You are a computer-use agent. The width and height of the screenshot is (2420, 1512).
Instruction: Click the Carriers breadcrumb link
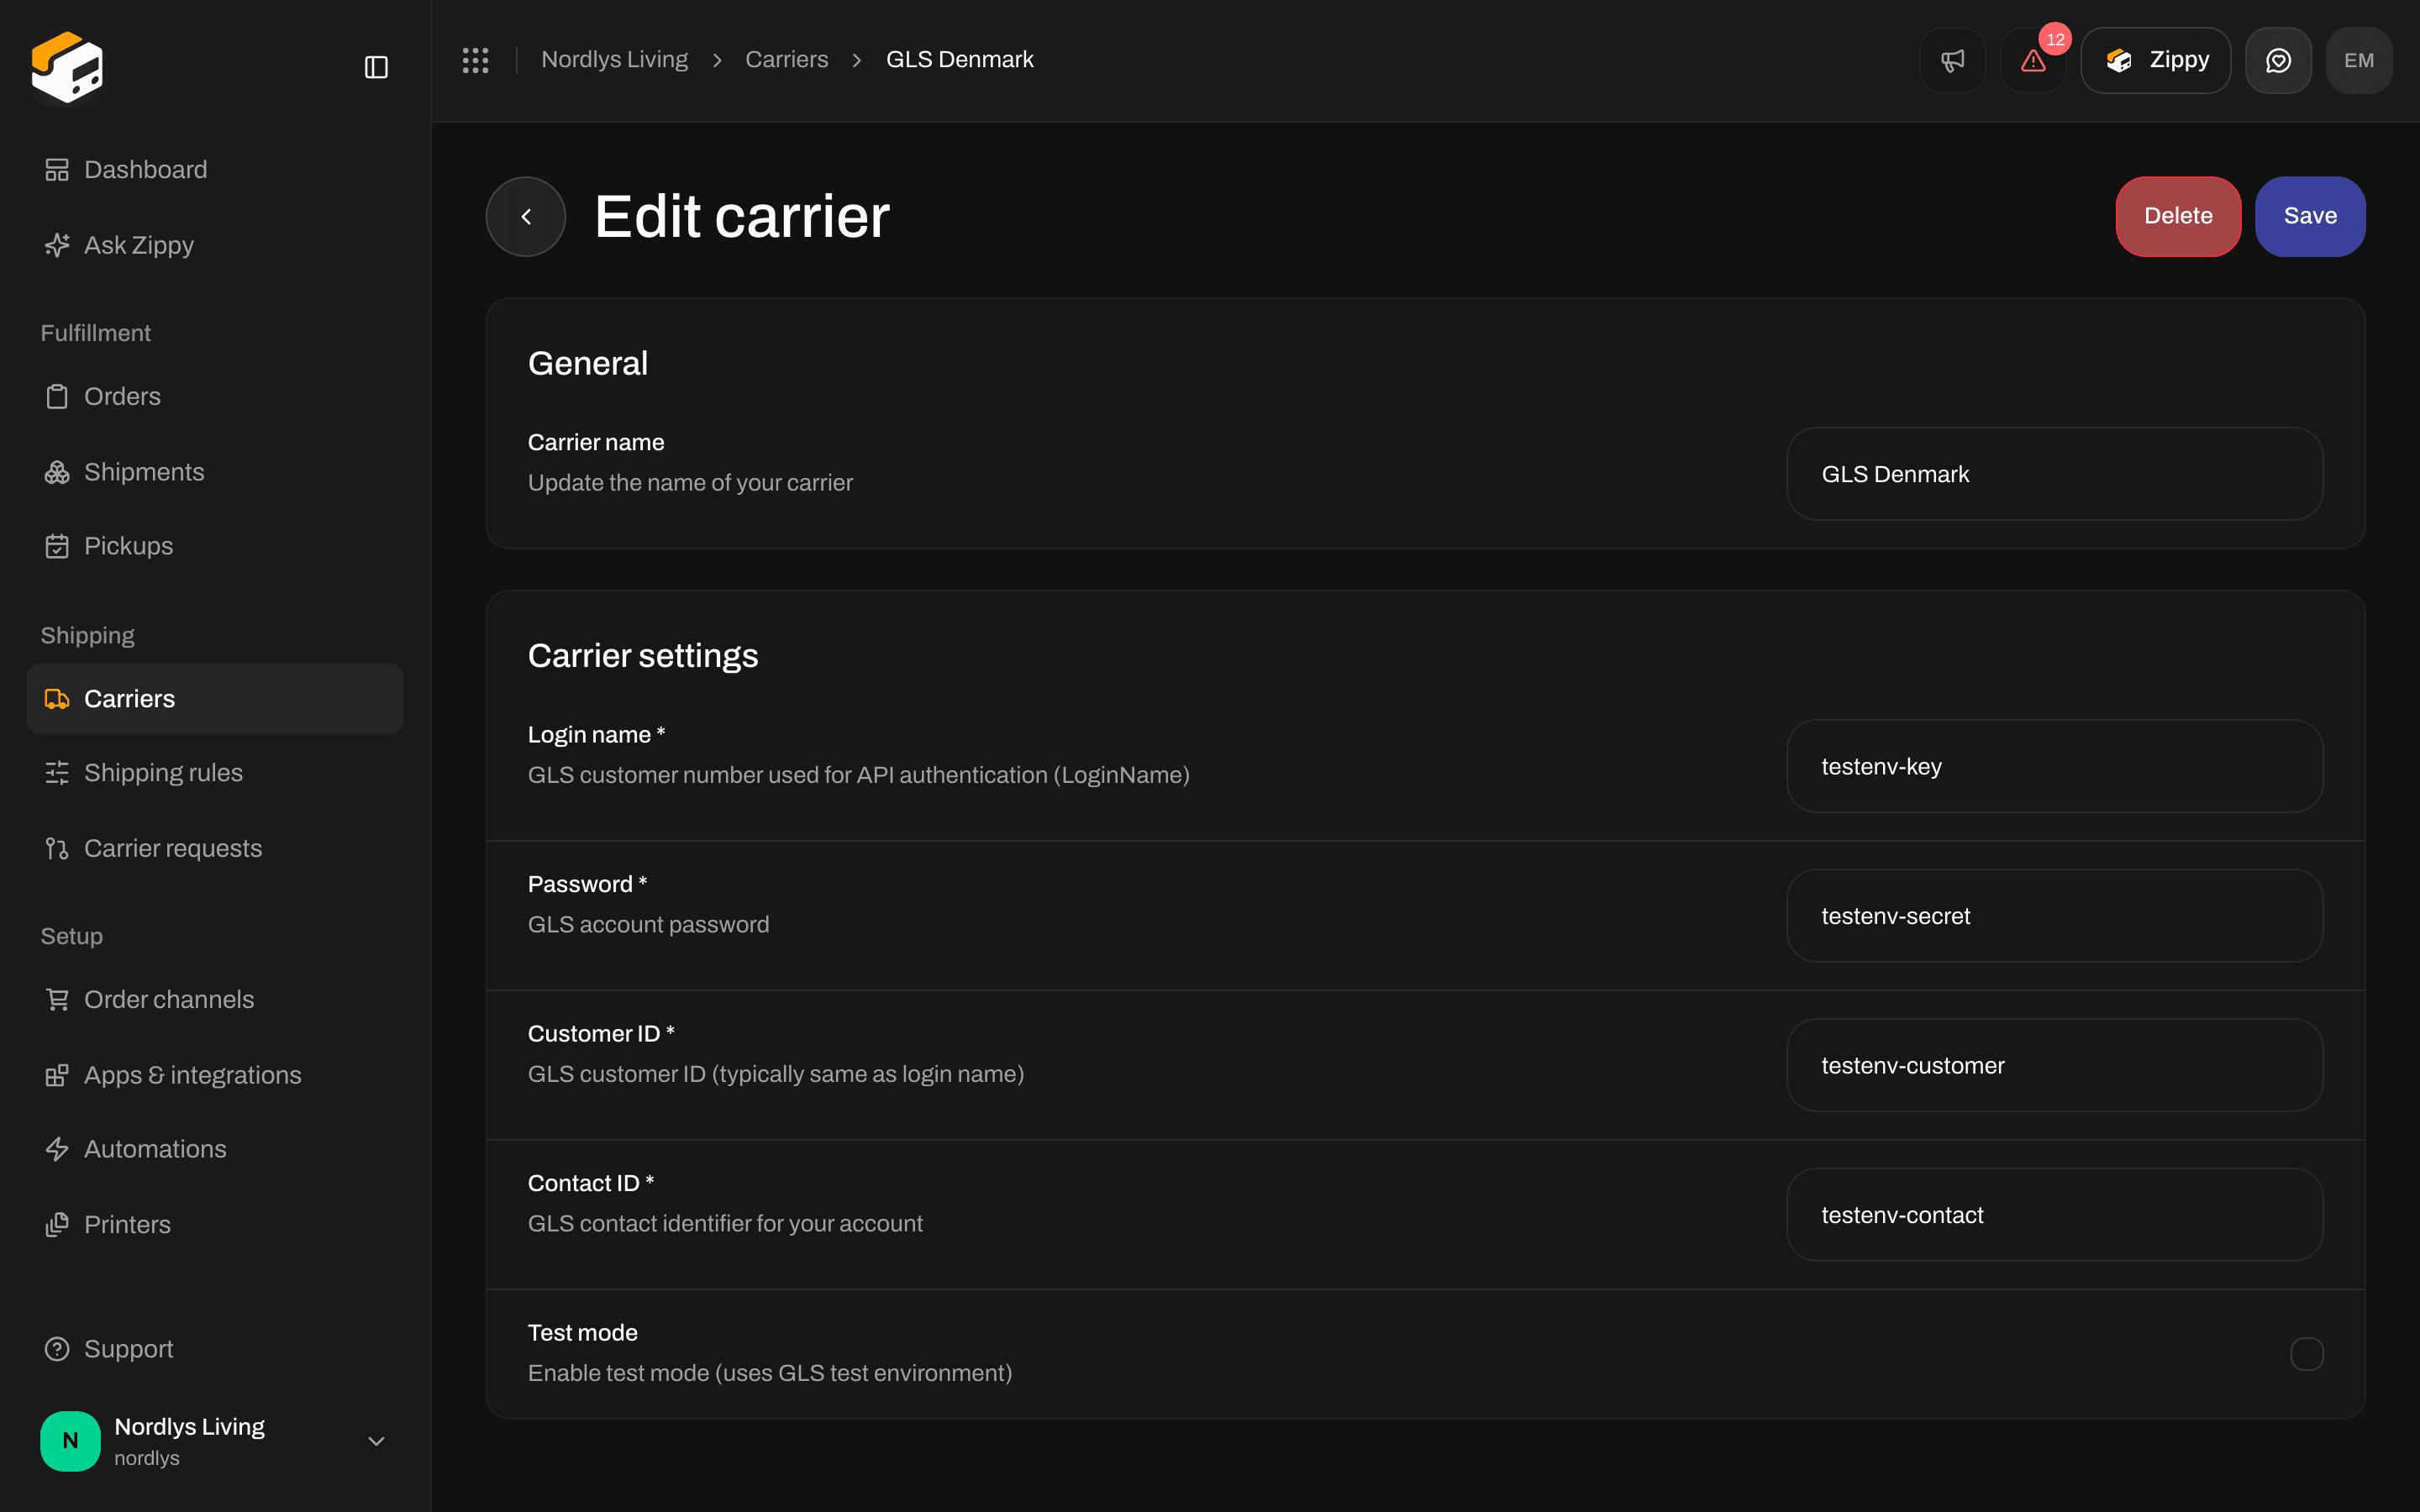(787, 60)
